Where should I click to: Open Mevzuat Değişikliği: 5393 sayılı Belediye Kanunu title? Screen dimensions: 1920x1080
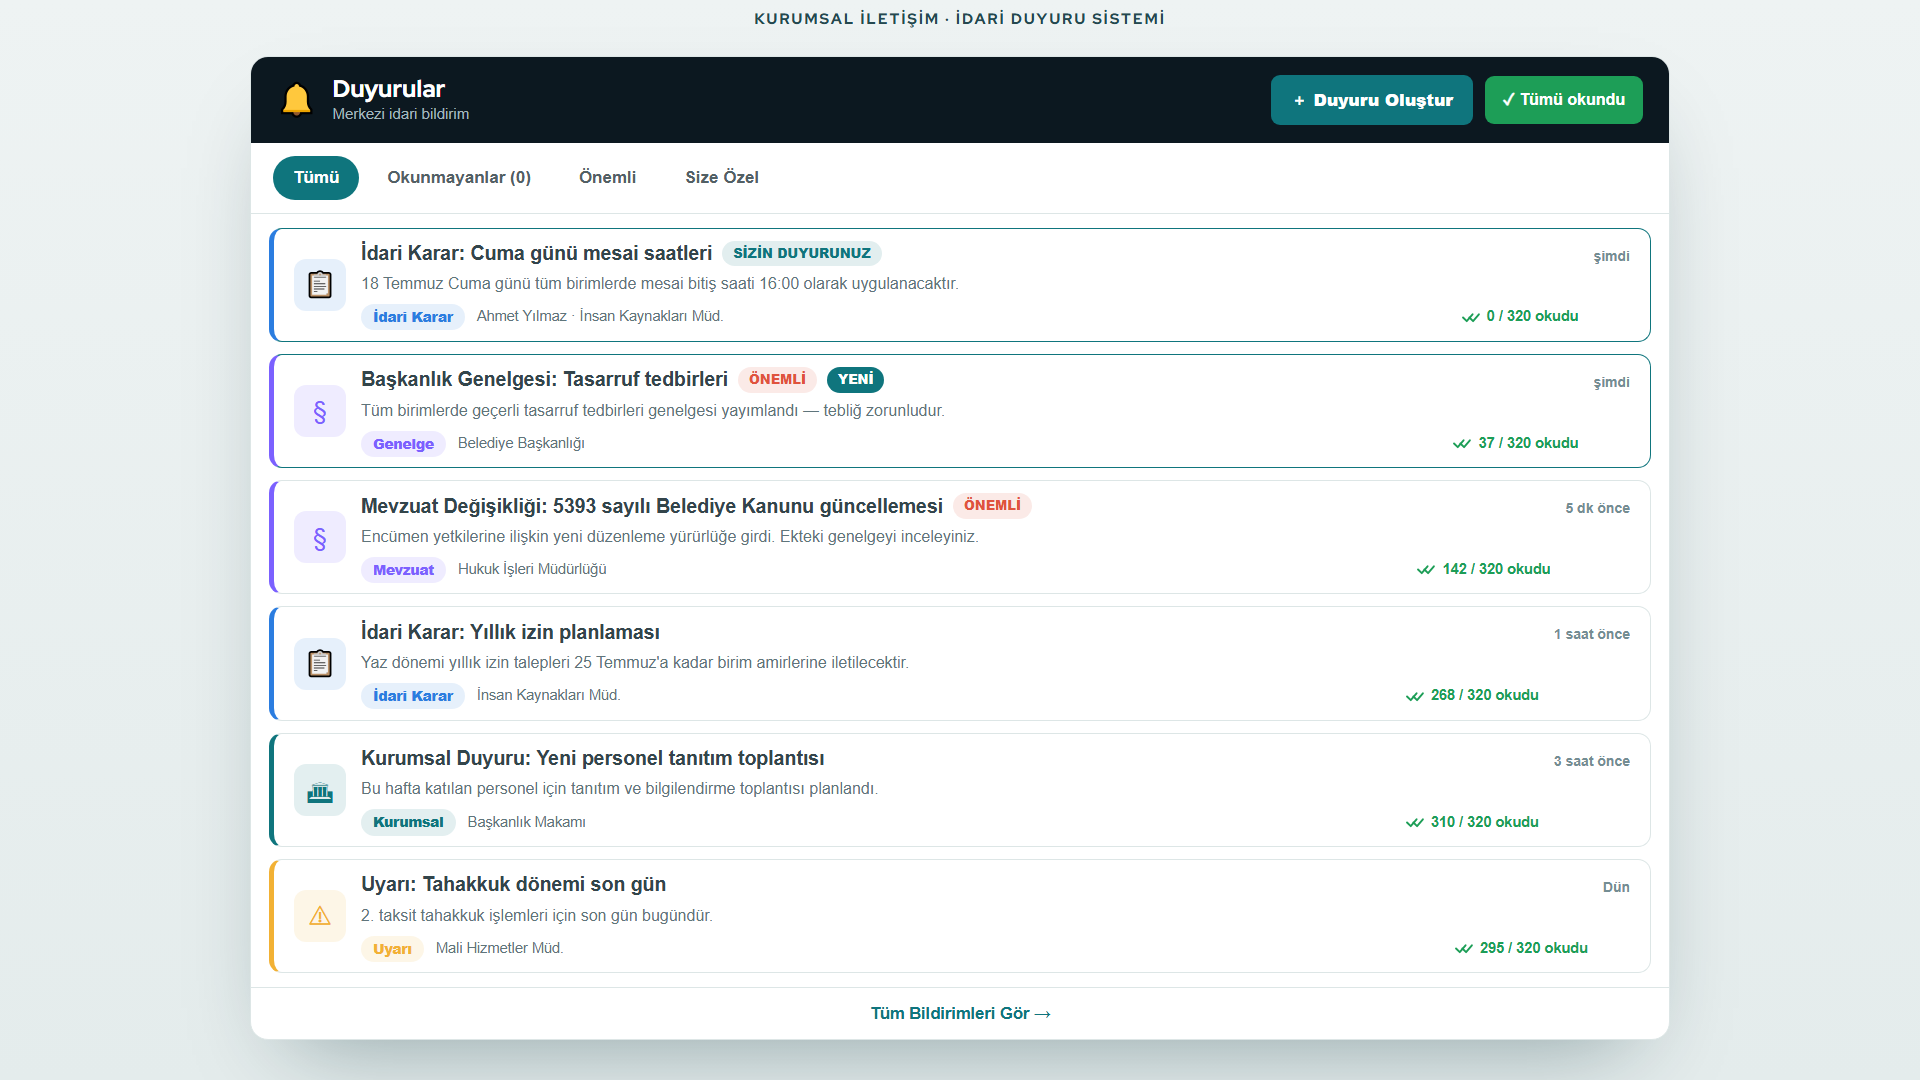pos(652,506)
